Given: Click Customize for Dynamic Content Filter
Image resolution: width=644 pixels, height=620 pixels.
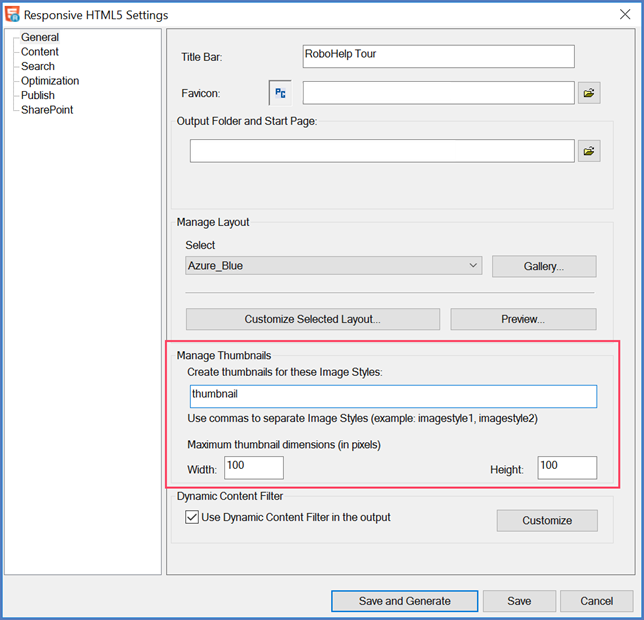Looking at the screenshot, I should pyautogui.click(x=546, y=520).
